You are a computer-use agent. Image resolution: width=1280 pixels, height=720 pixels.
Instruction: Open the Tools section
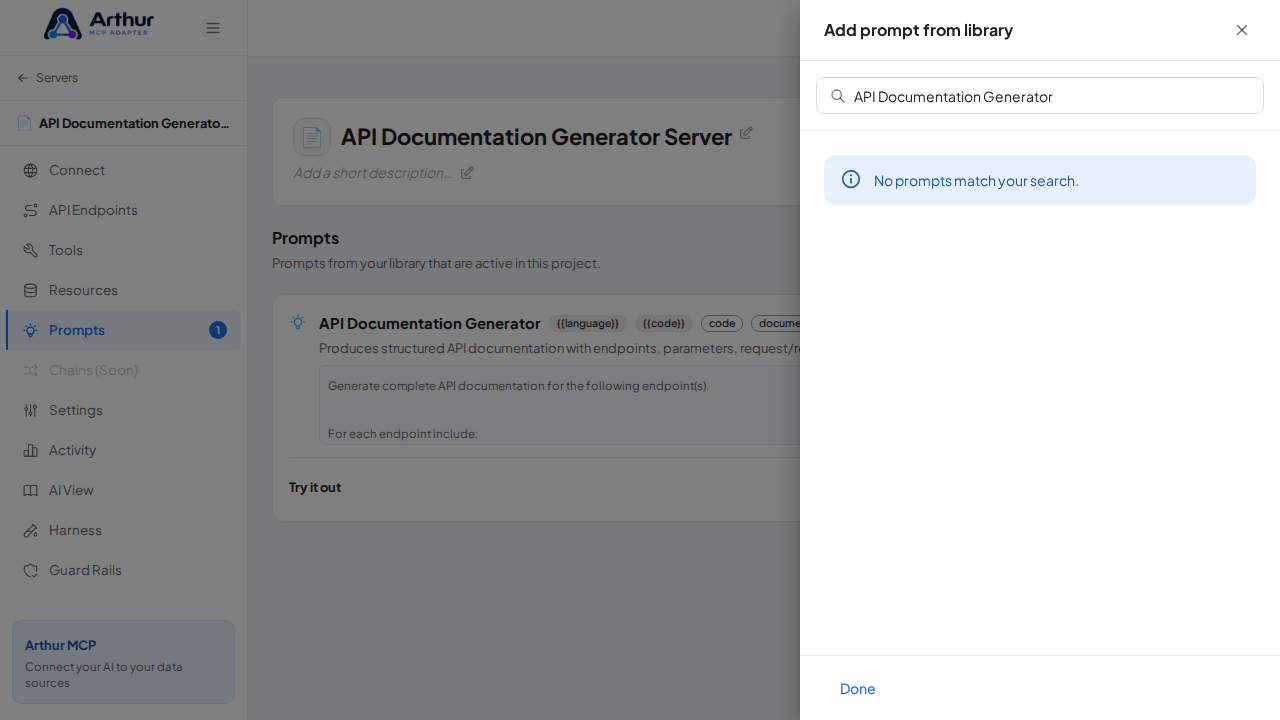[123, 250]
